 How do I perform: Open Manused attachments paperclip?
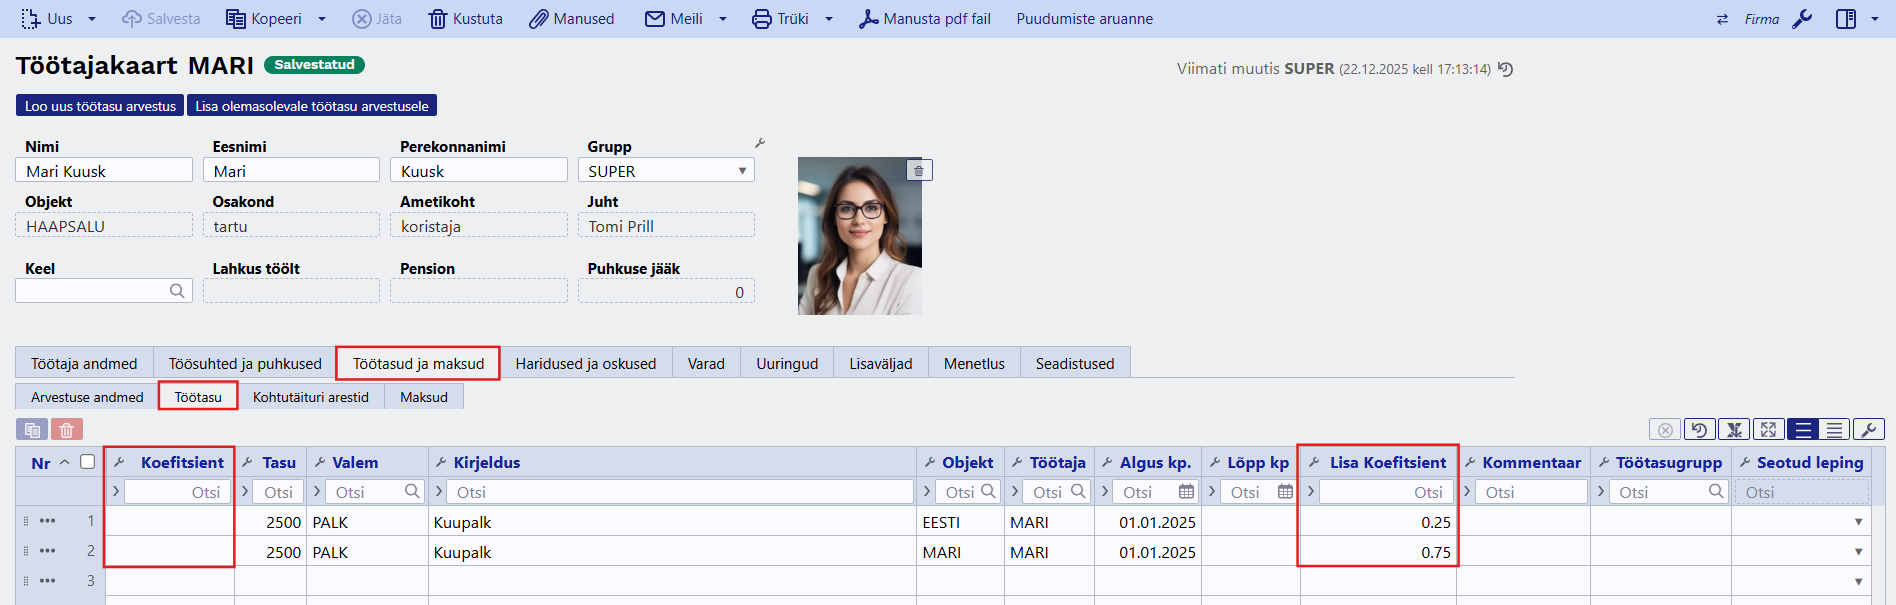click(572, 19)
